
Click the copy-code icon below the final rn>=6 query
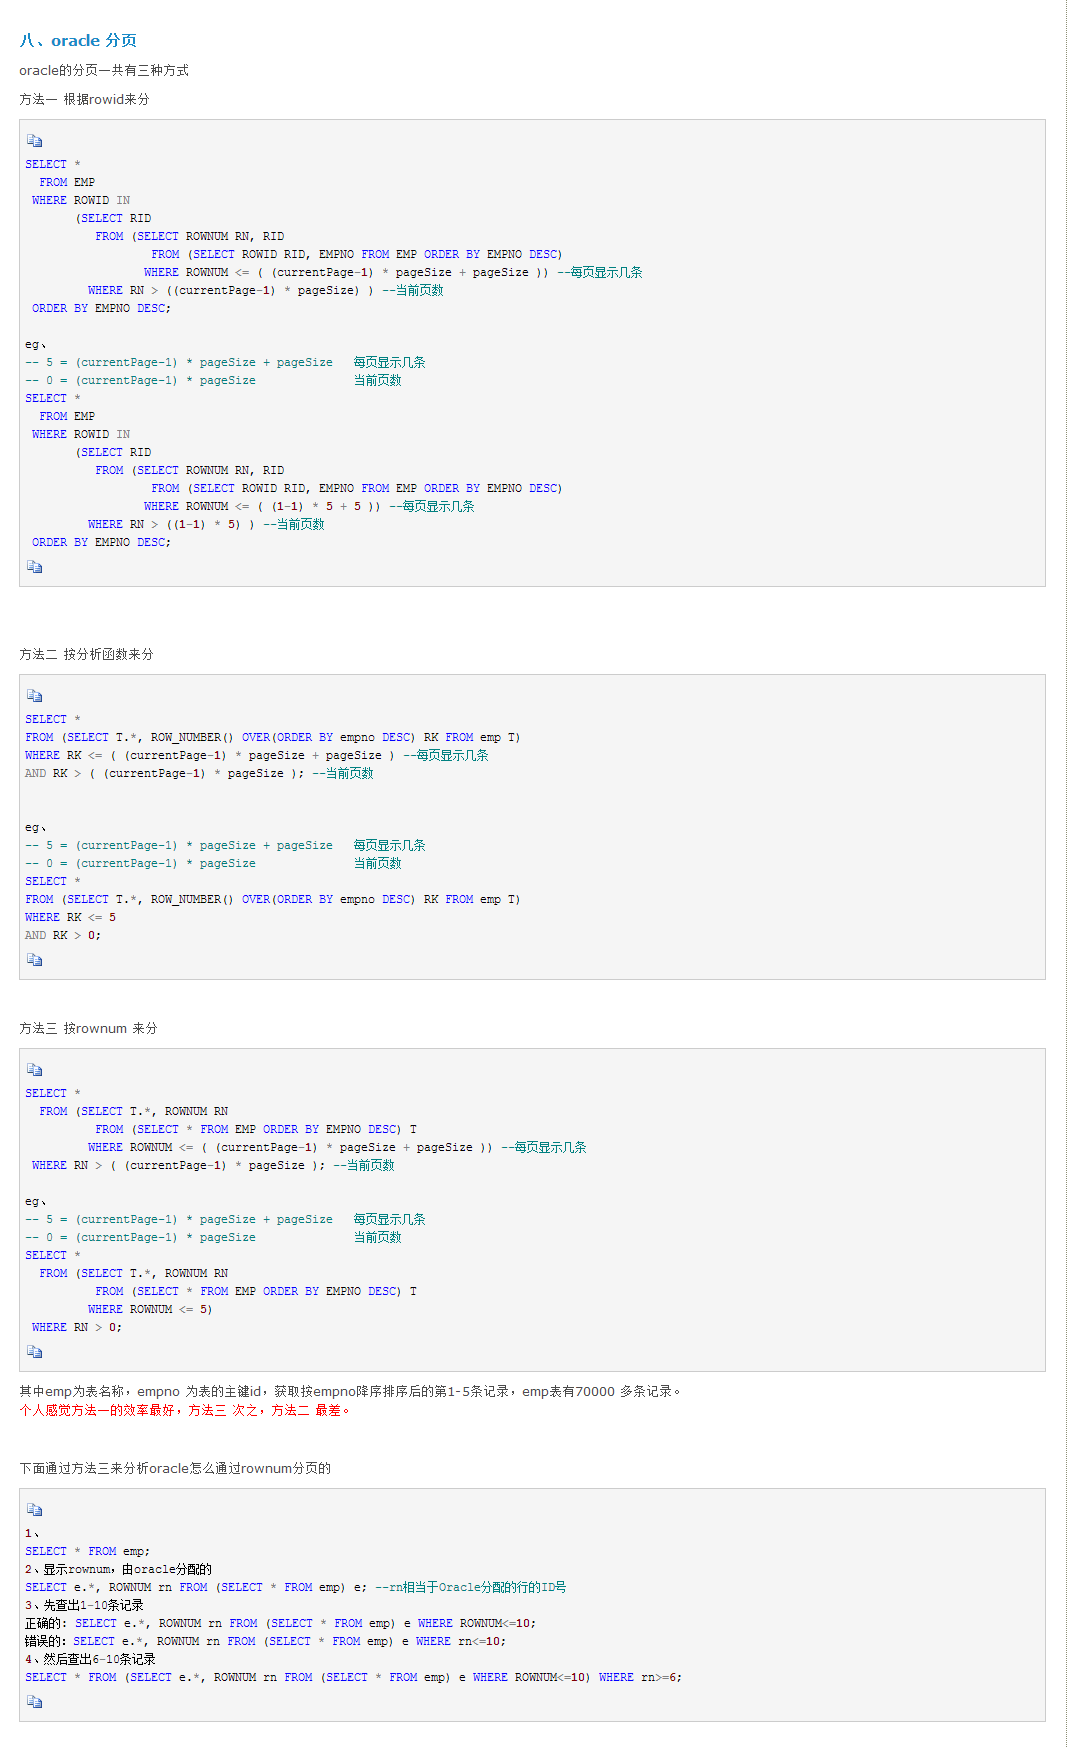[35, 1702]
